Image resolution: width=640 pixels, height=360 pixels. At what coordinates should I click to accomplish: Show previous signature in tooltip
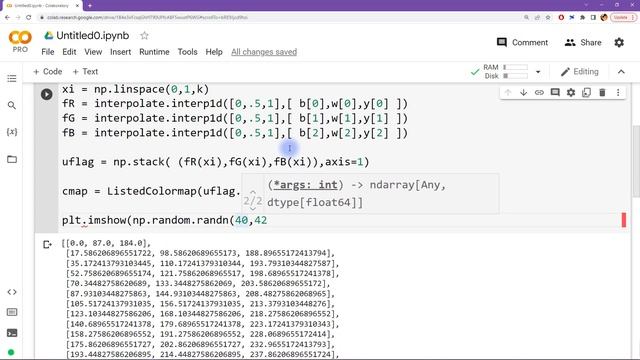click(x=253, y=192)
